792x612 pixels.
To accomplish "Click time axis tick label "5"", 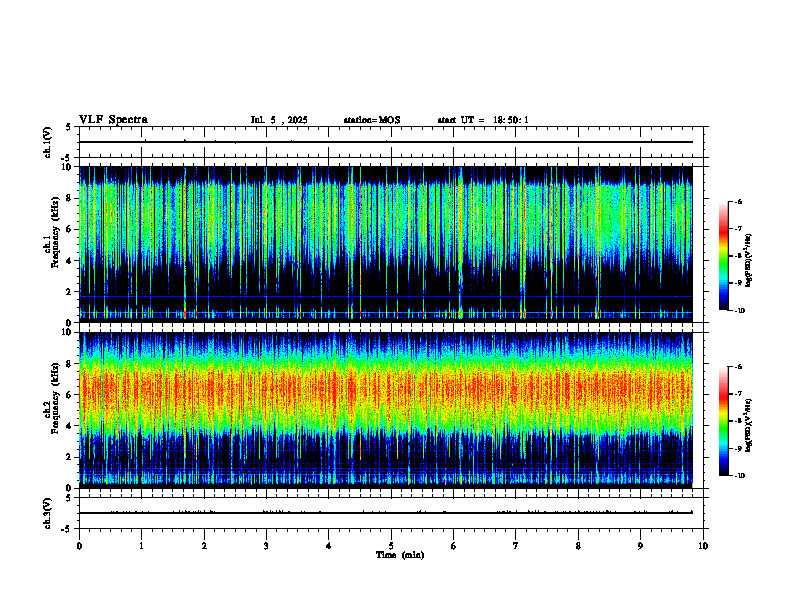I will 391,546.
